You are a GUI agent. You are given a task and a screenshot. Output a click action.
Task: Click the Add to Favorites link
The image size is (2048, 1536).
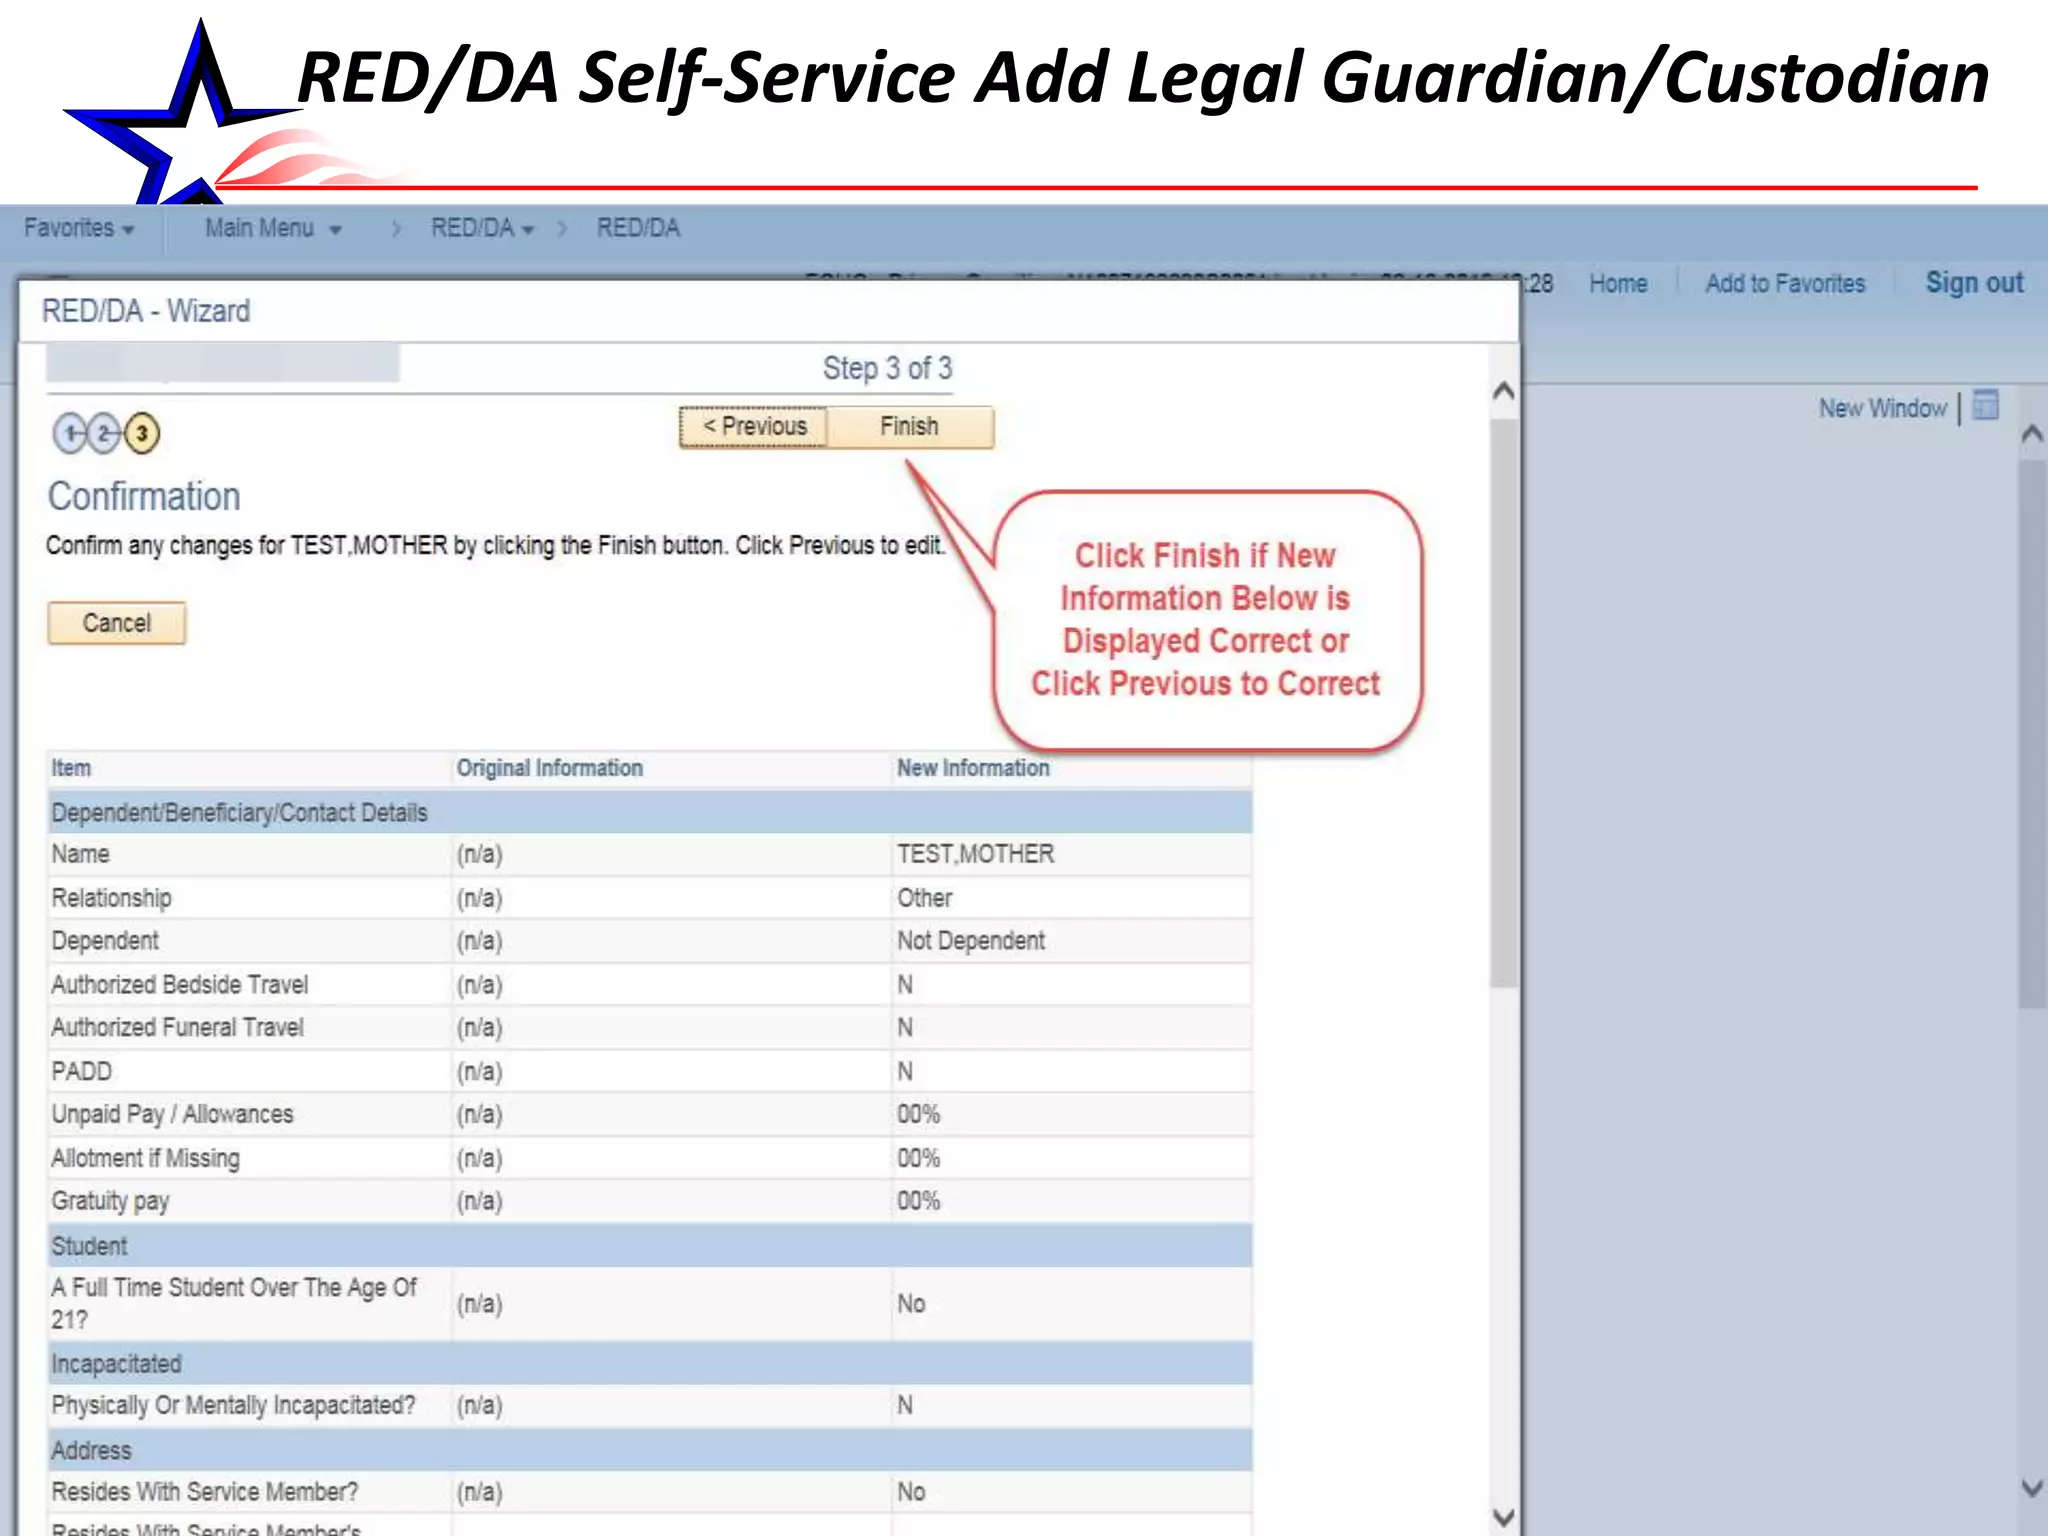point(1785,284)
